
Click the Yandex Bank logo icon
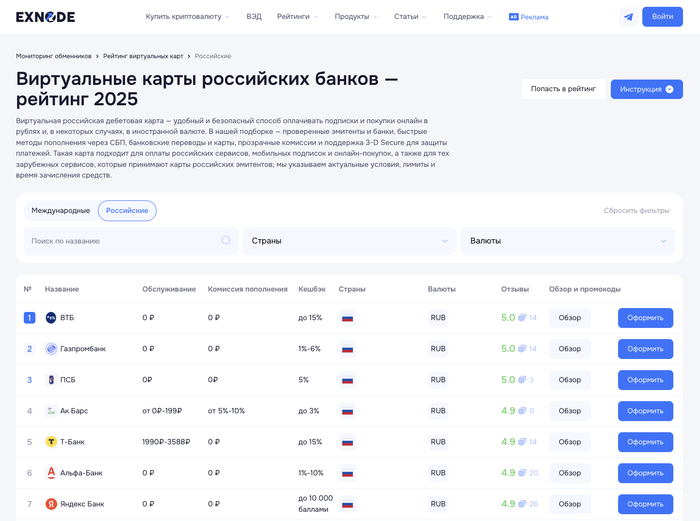click(51, 504)
